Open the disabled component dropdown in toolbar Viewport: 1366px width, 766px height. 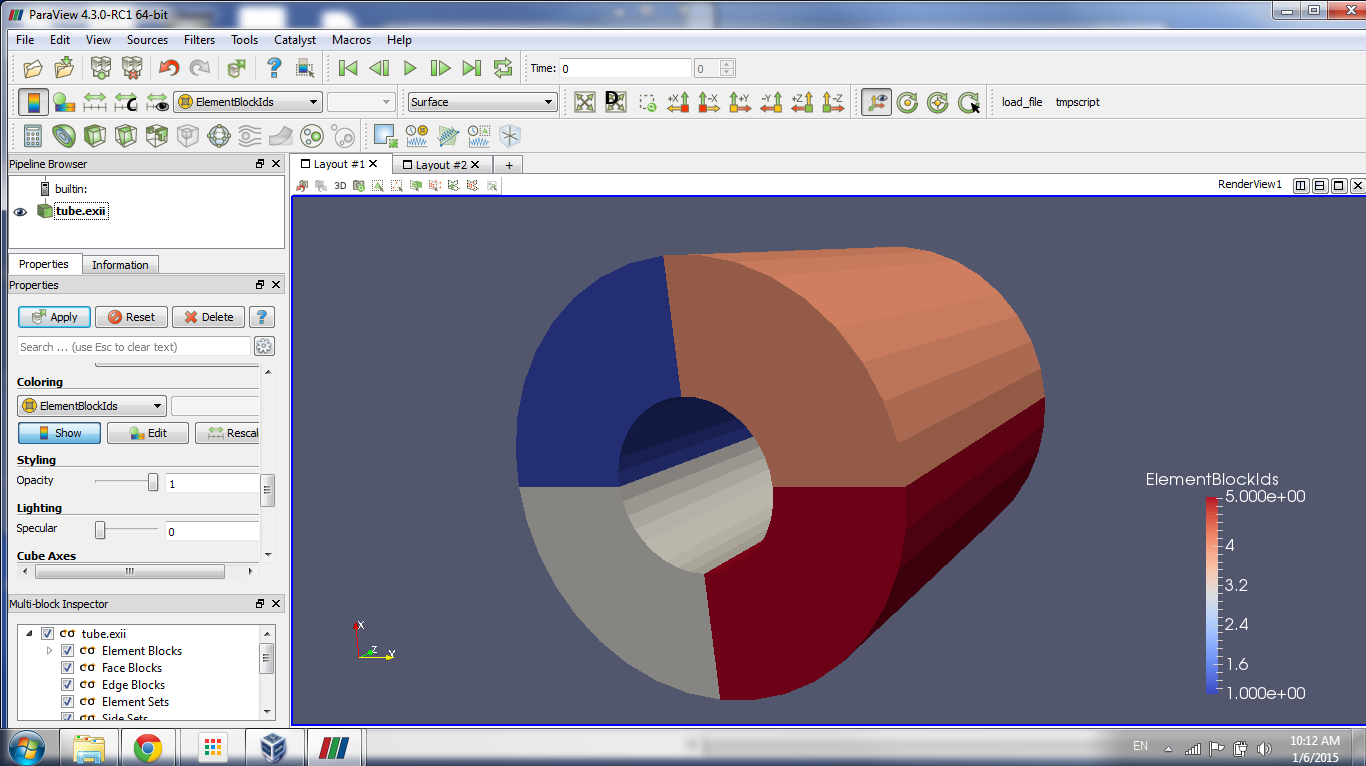pyautogui.click(x=361, y=102)
